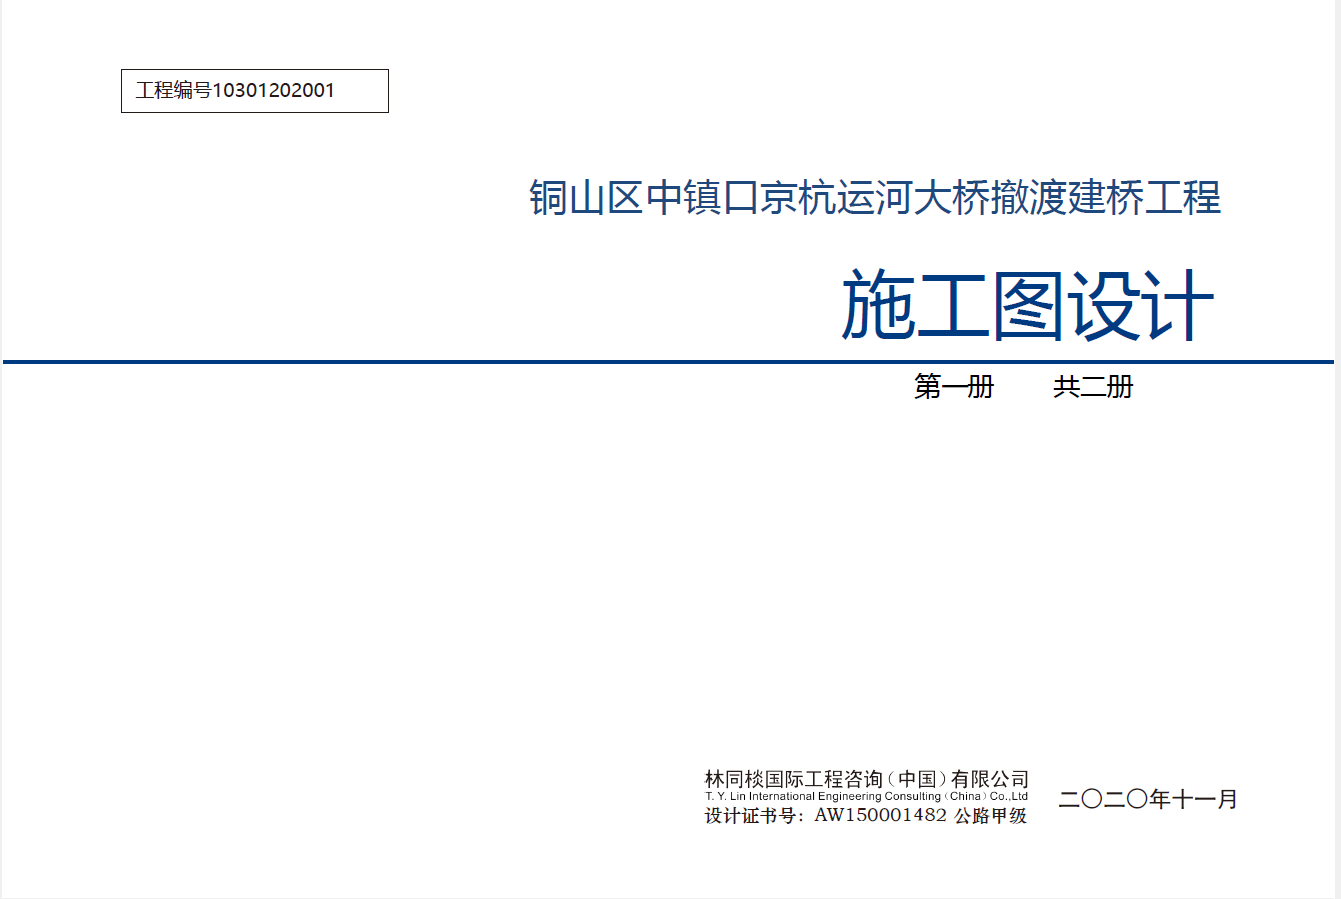Image resolution: width=1341 pixels, height=899 pixels.
Task: Select the certificate line 设计证书号: AW150001482 公路甲级
Action: pyautogui.click(x=866, y=815)
